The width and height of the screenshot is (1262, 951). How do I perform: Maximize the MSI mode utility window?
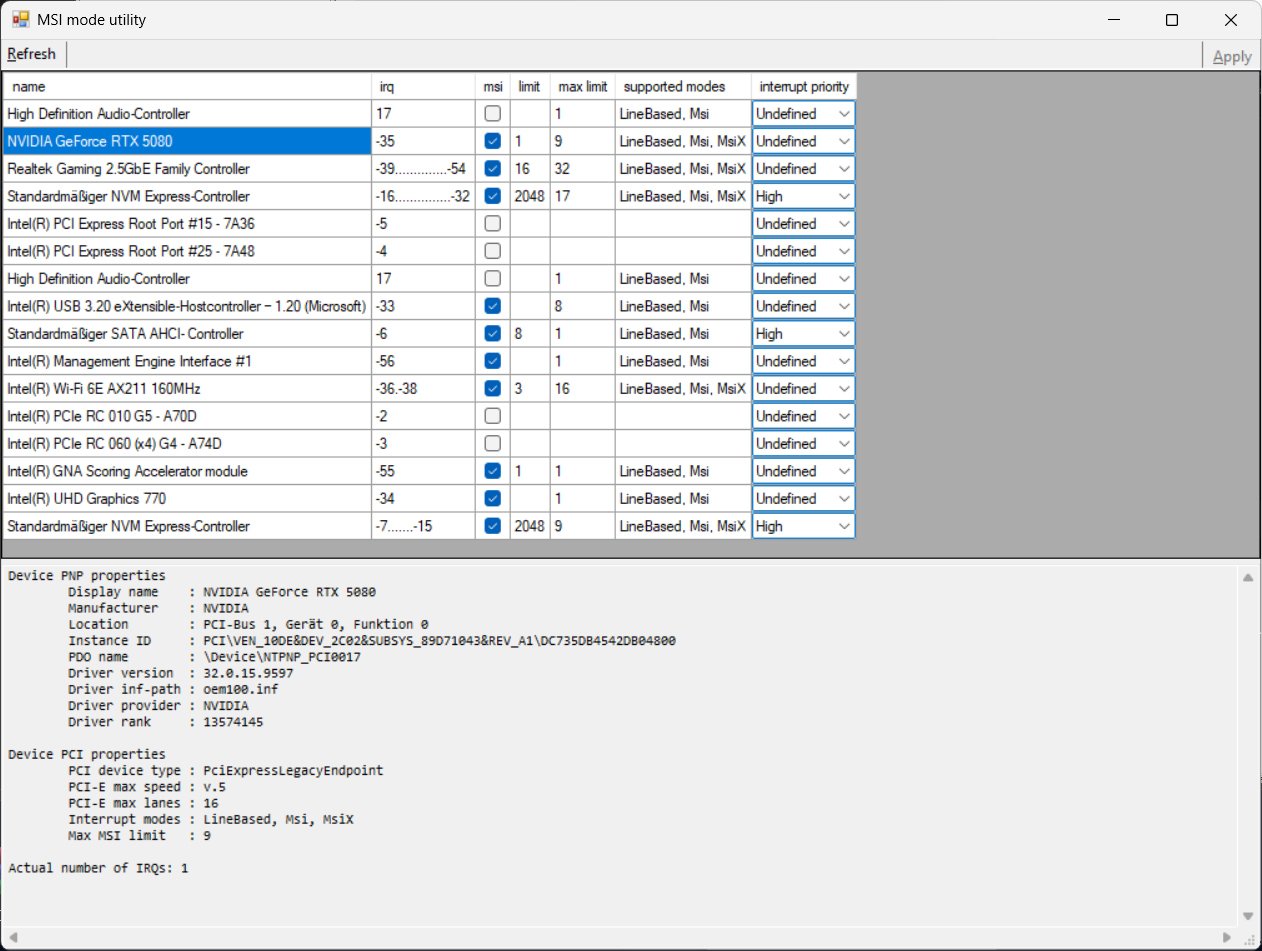[1172, 20]
